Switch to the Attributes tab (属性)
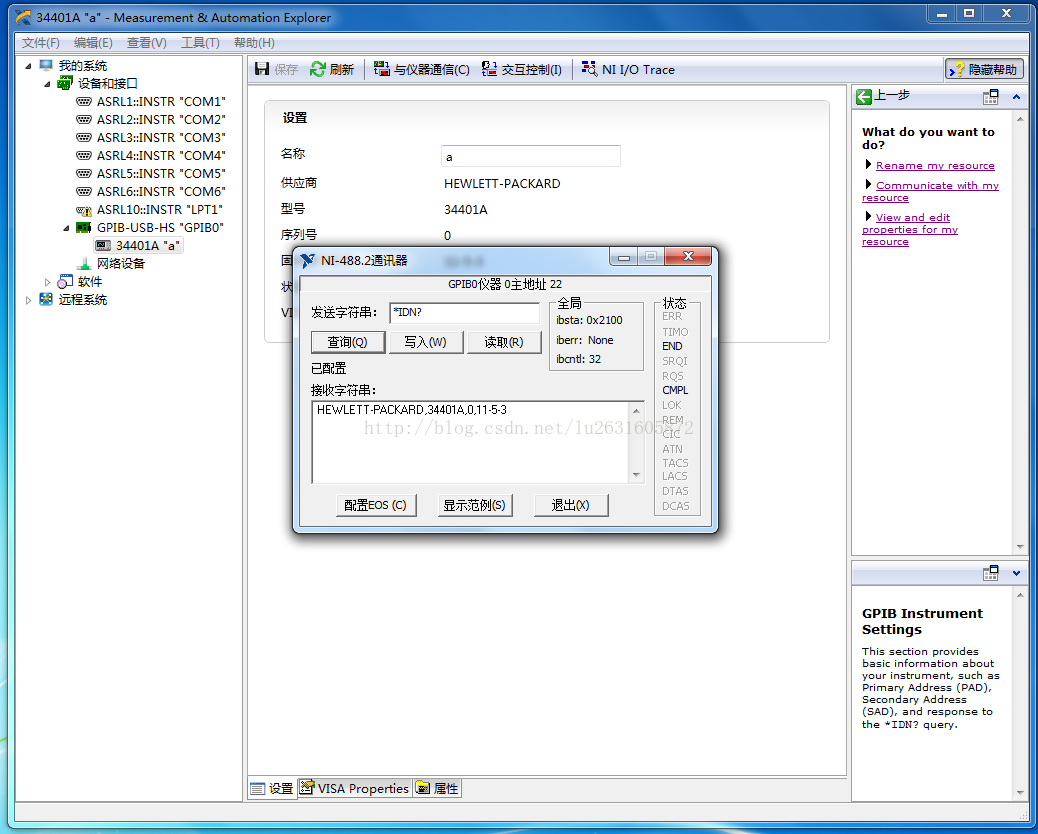The image size is (1038, 834). pos(437,788)
